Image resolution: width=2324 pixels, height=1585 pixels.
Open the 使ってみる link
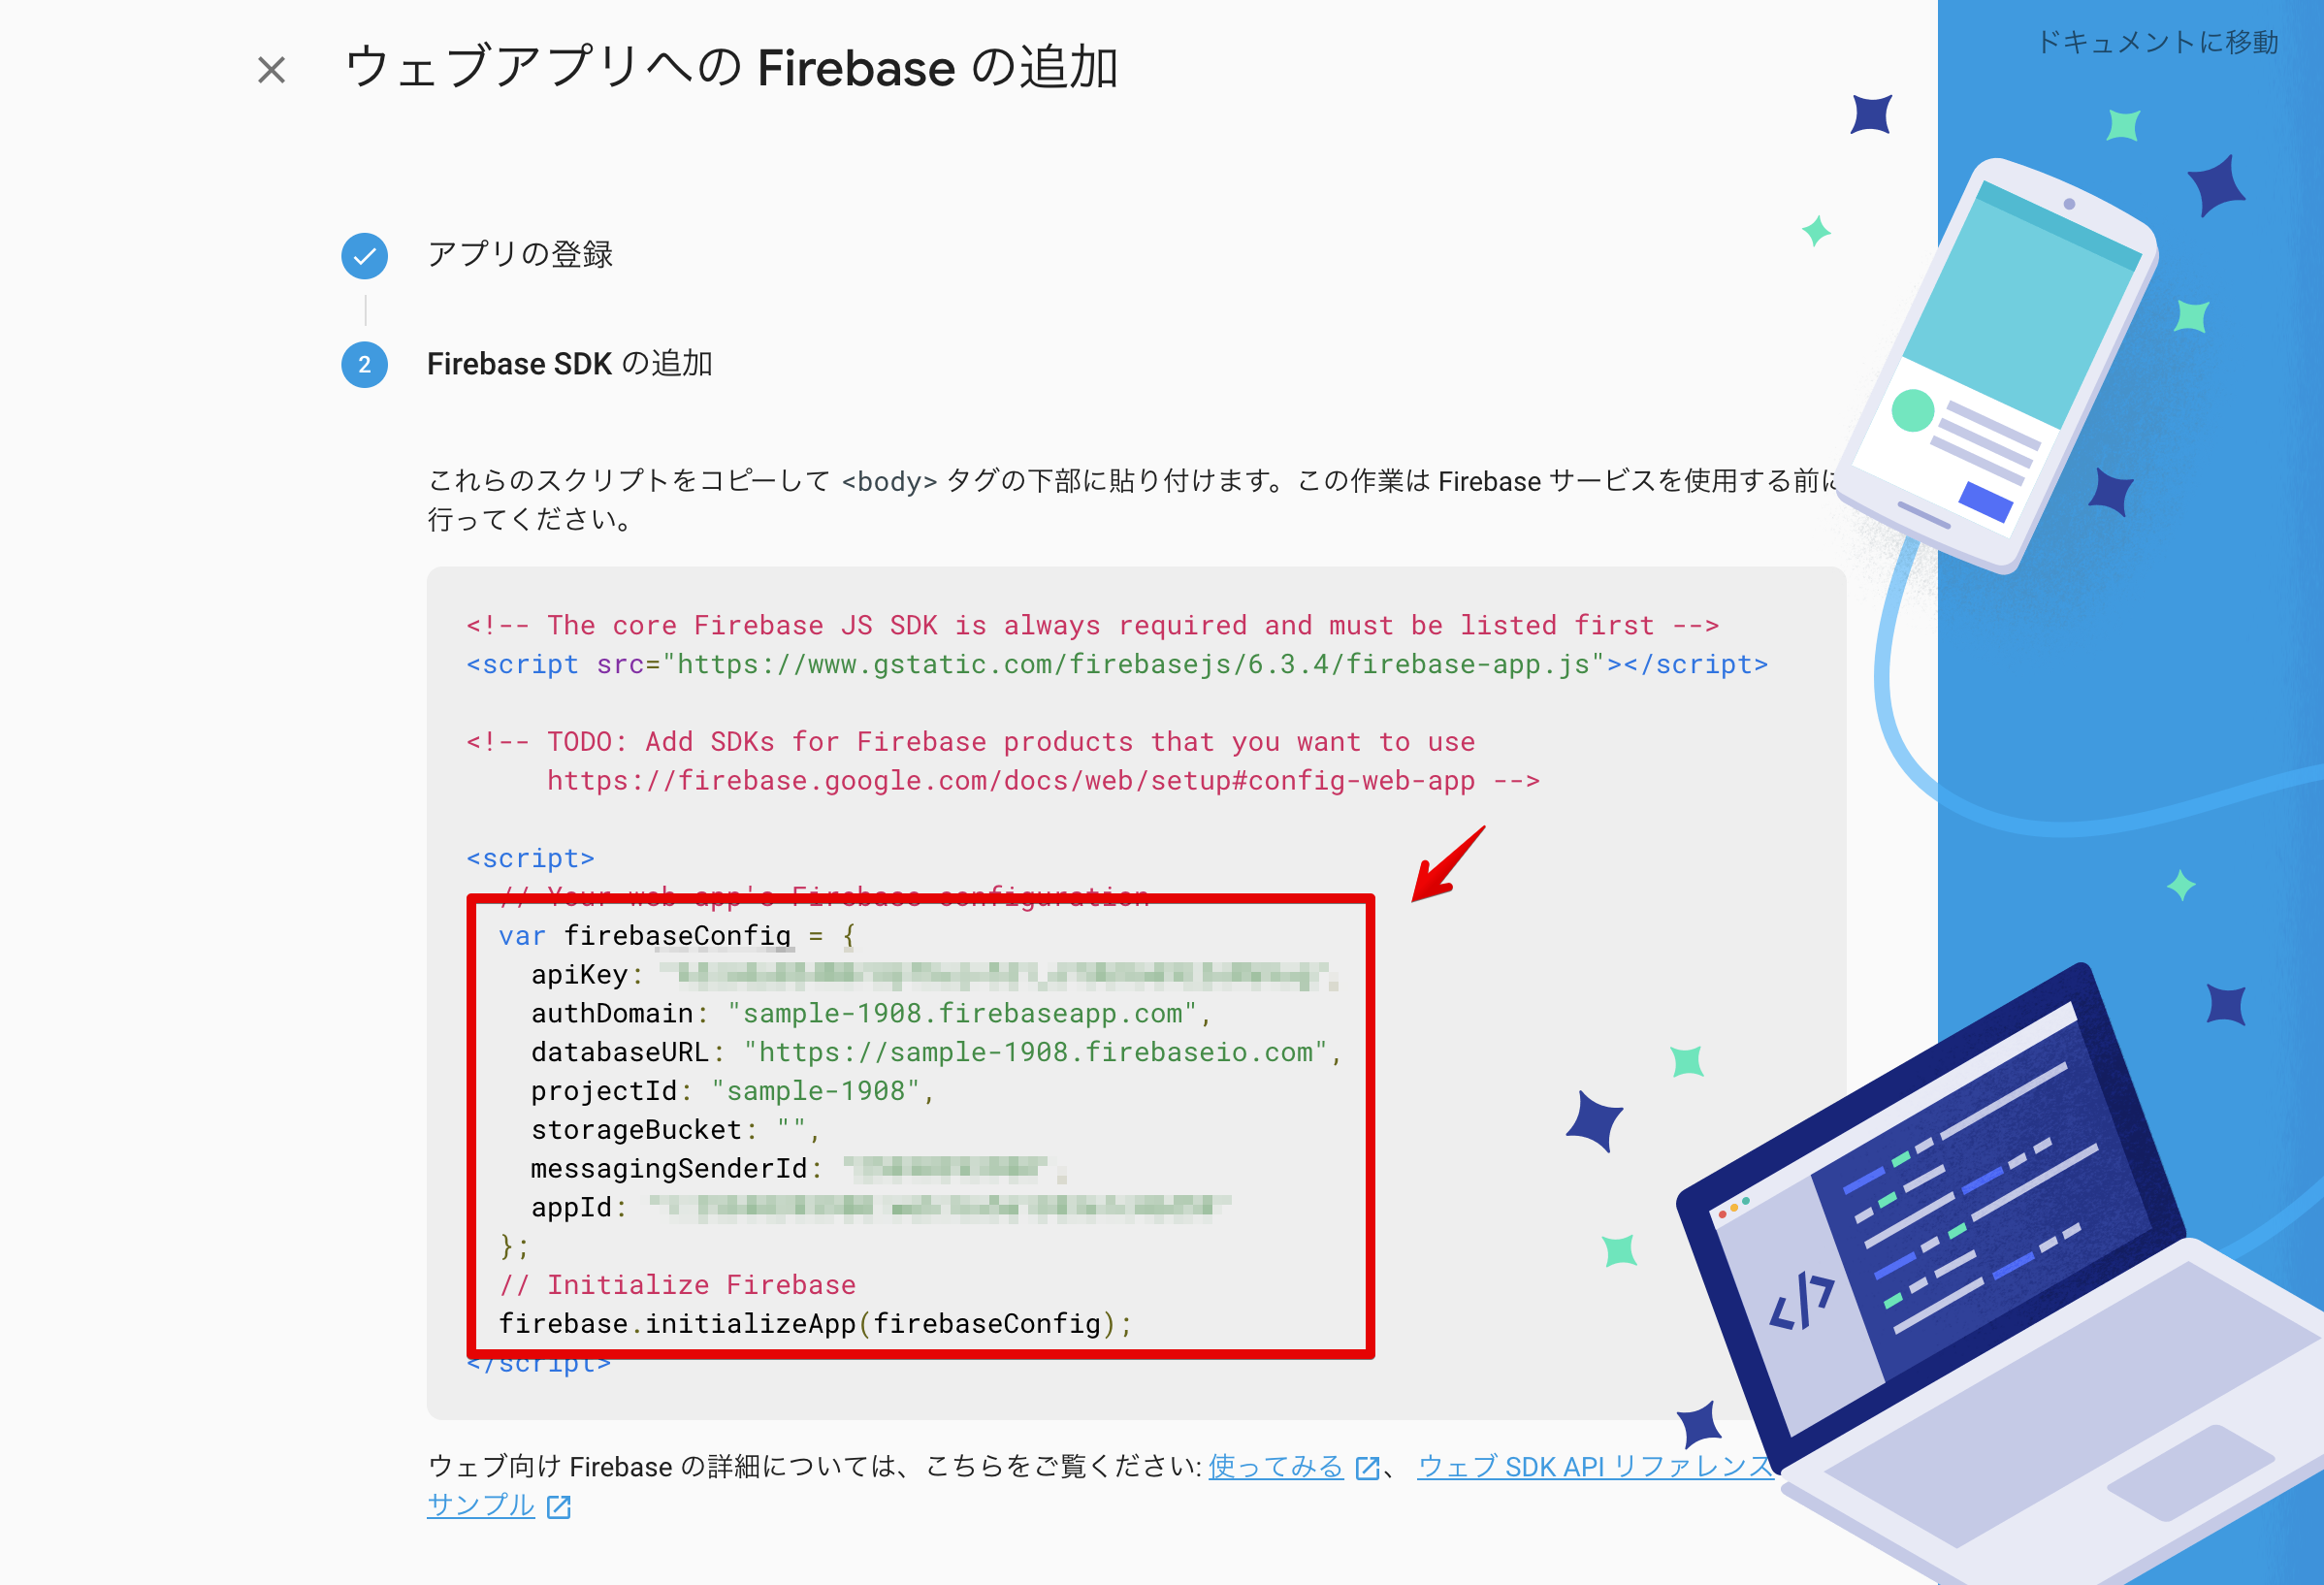click(1276, 1467)
